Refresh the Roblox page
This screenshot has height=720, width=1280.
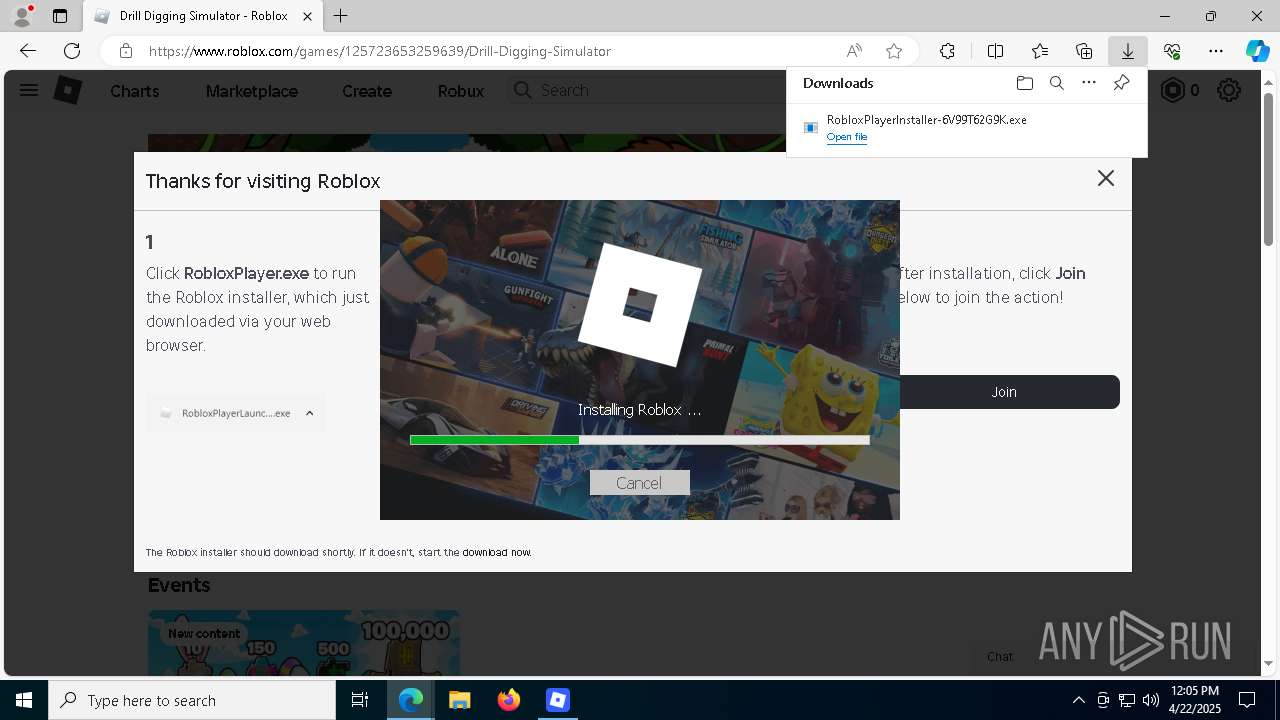(72, 51)
